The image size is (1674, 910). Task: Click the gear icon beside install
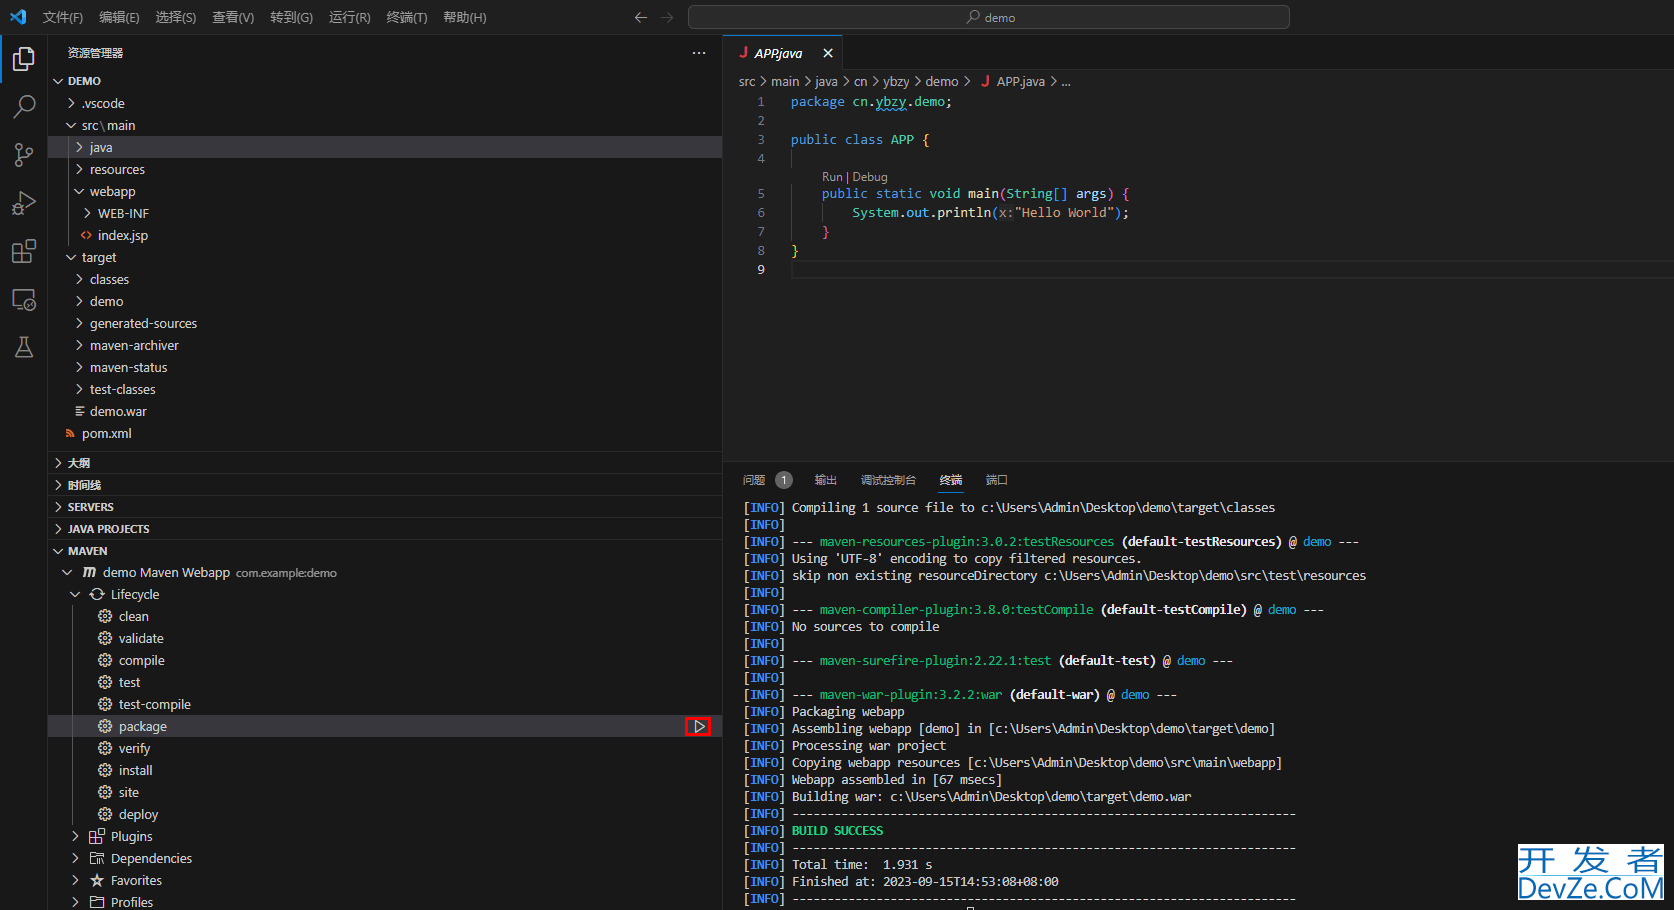click(105, 770)
